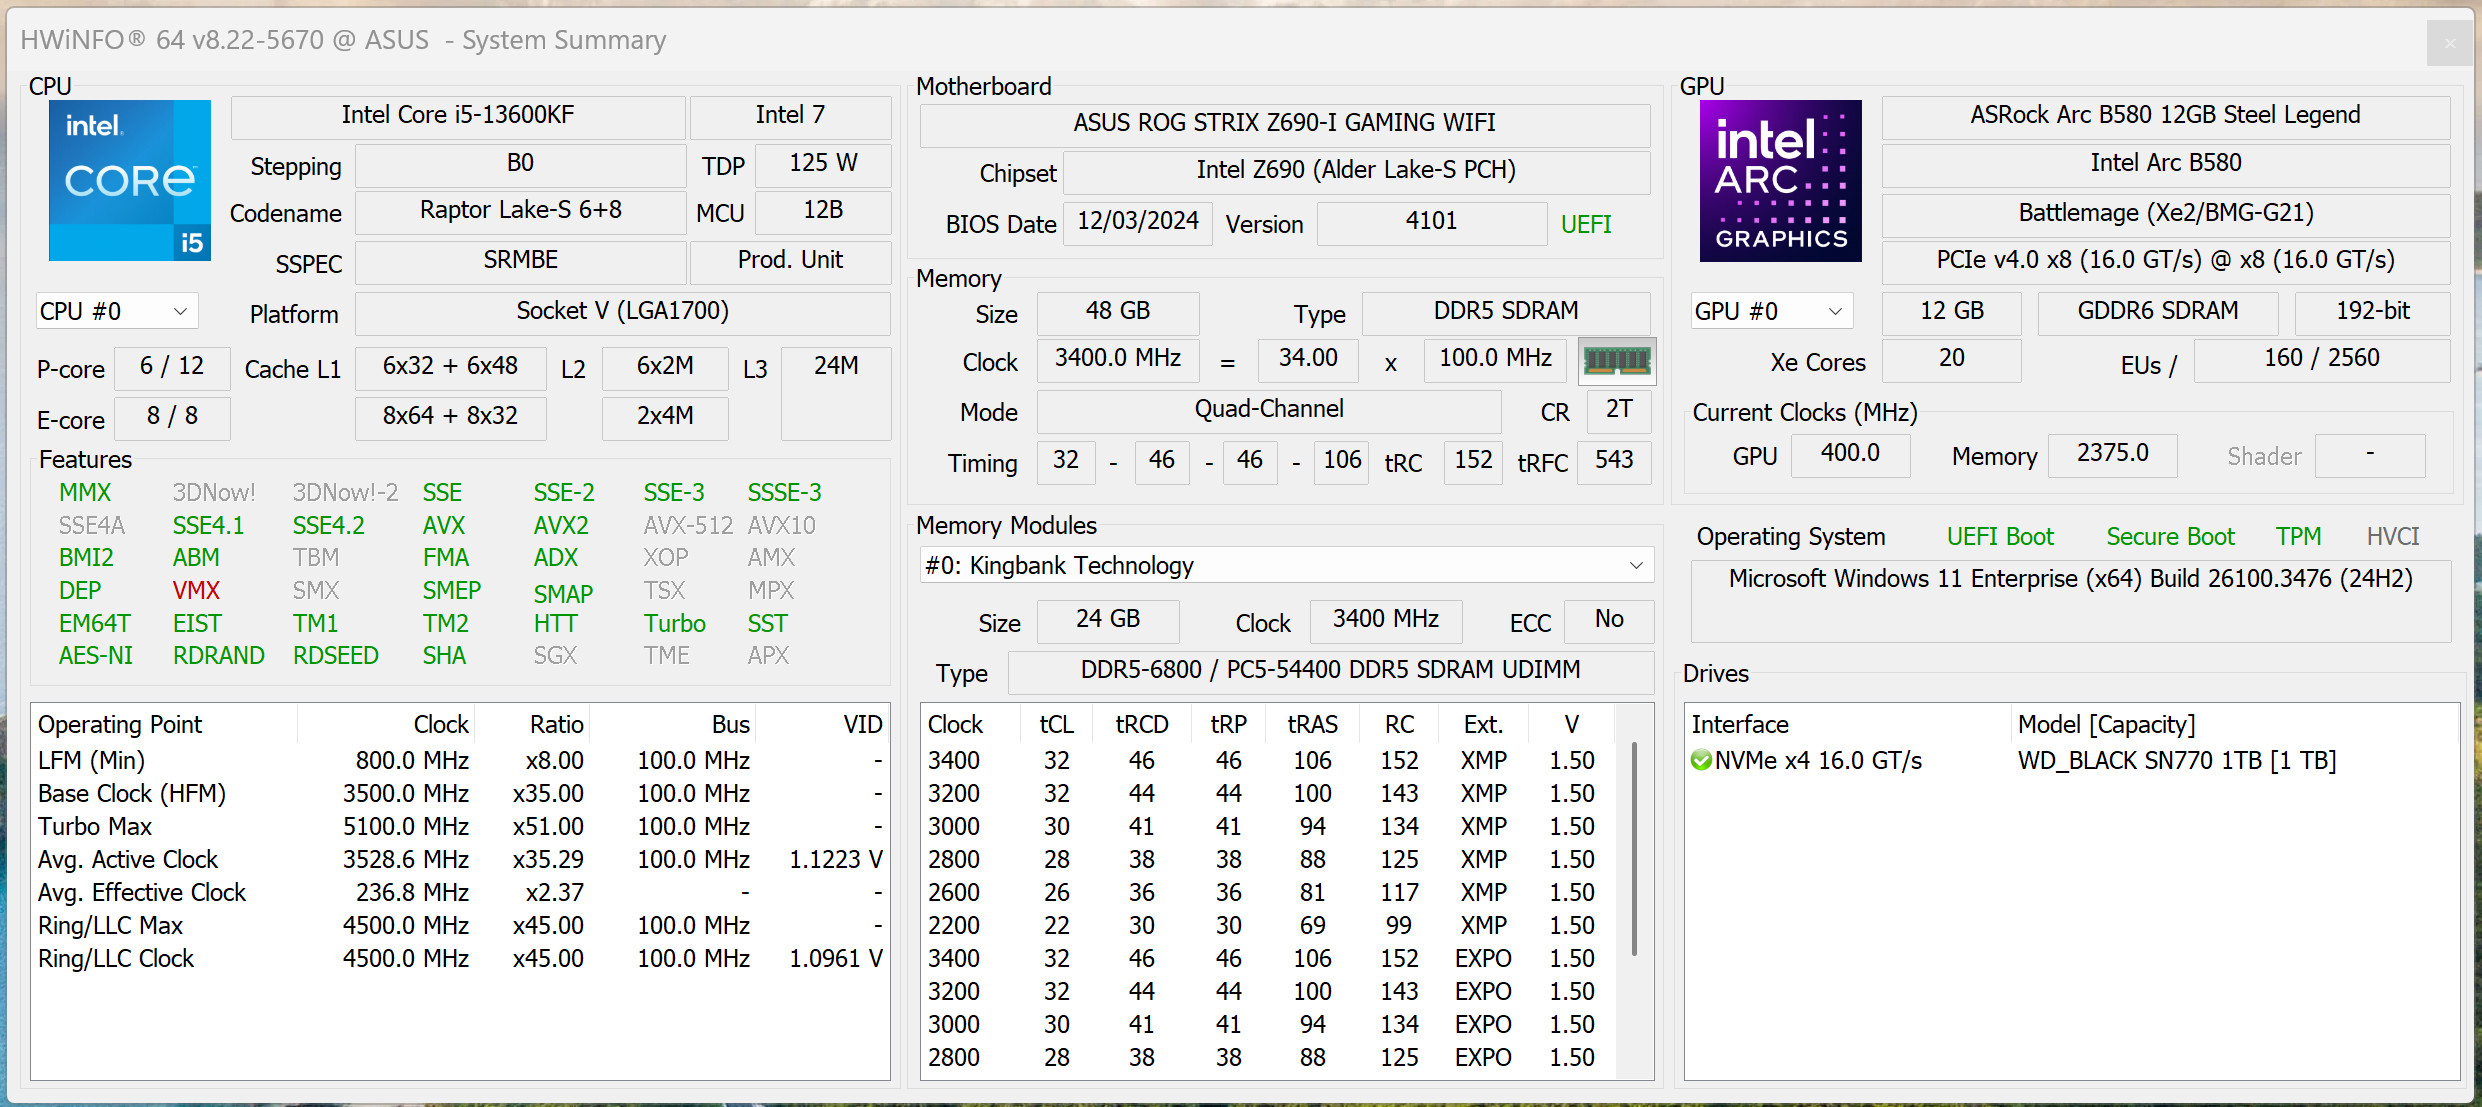
Task: Click the Operating Point column header
Action: (x=120, y=725)
